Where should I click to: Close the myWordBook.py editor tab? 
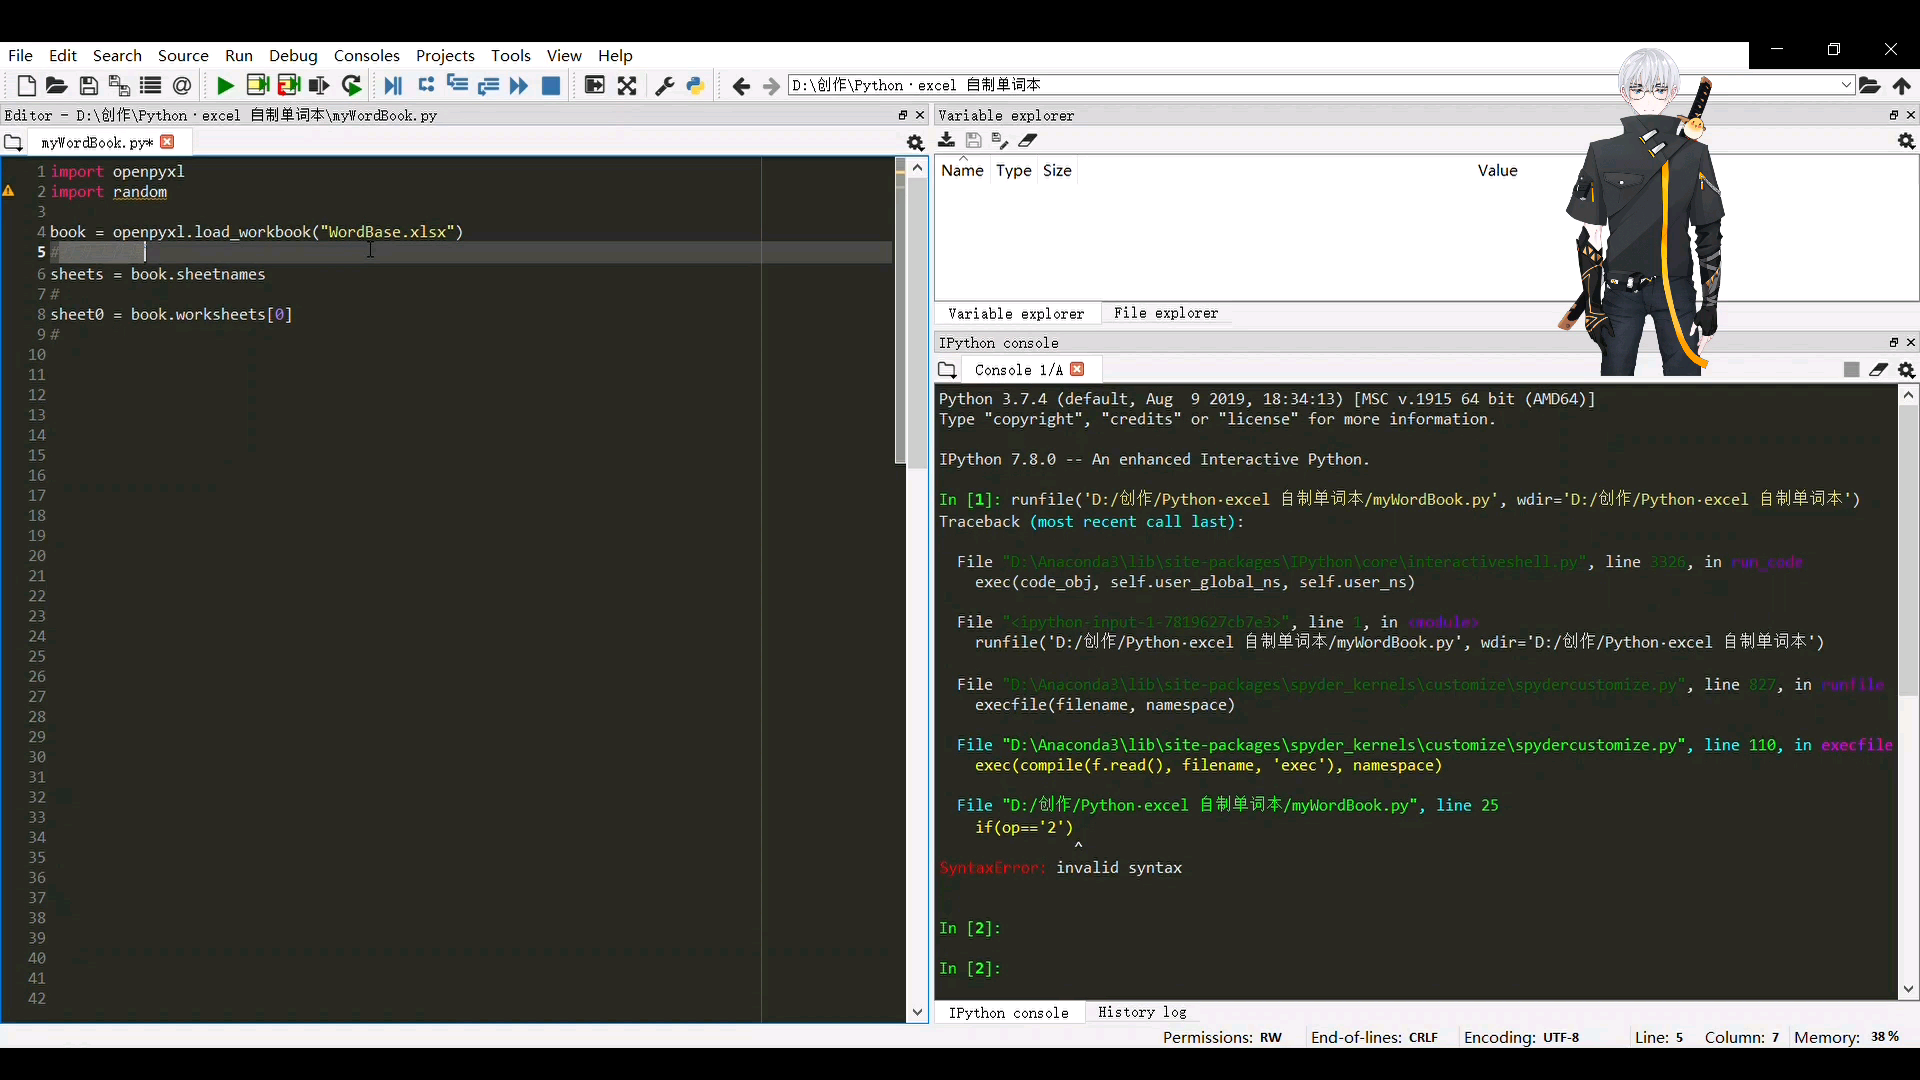[x=168, y=142]
